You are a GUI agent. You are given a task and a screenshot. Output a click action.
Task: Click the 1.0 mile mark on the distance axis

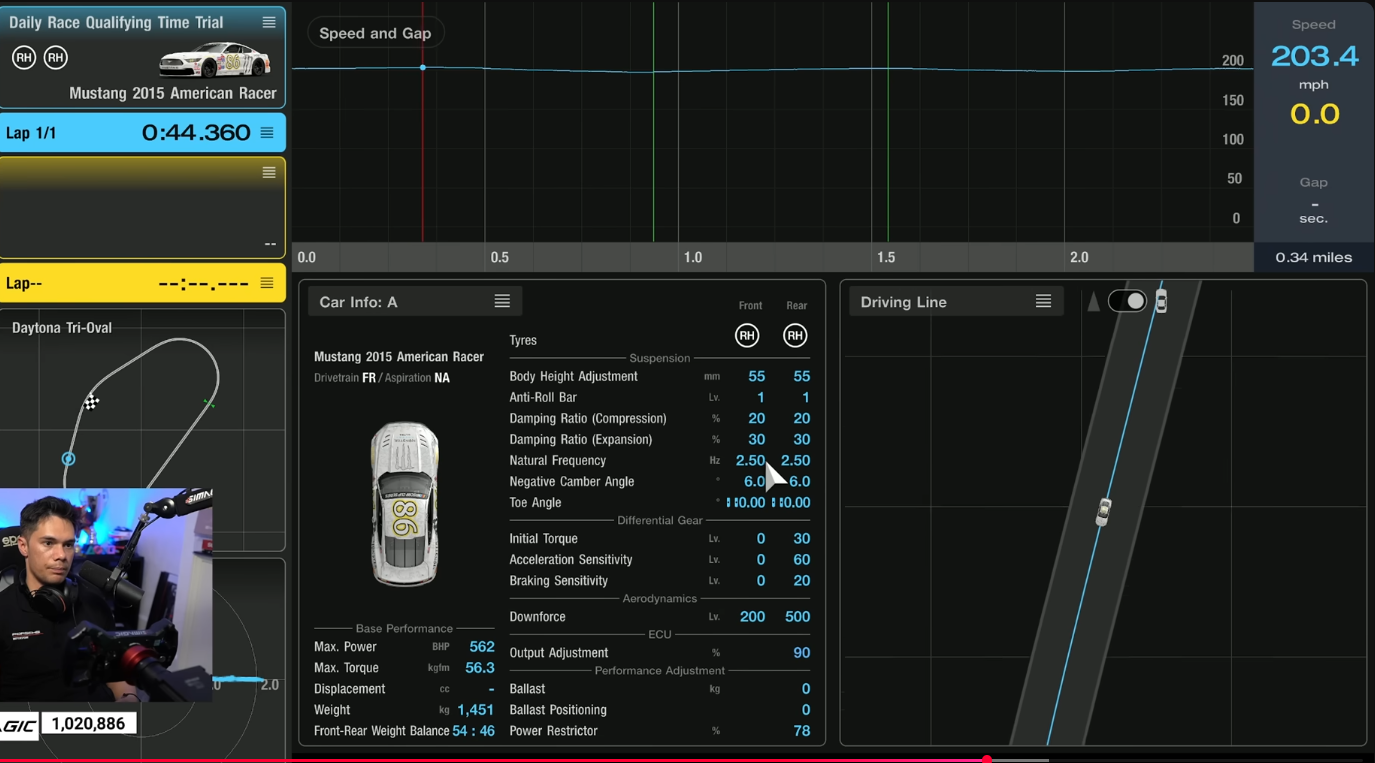pyautogui.click(x=692, y=257)
